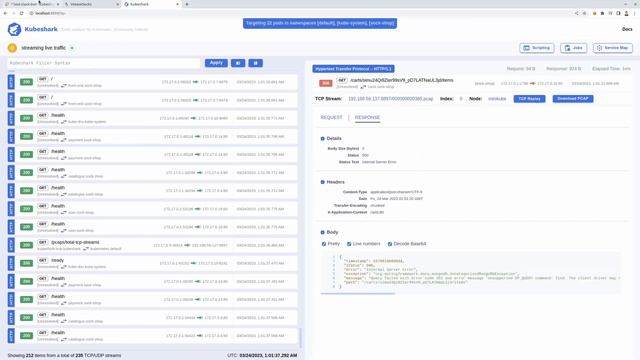The image size is (640, 360).
Task: Click the 200 badge of the /pcaps/total-tcp-streams row
Action: point(27,245)
